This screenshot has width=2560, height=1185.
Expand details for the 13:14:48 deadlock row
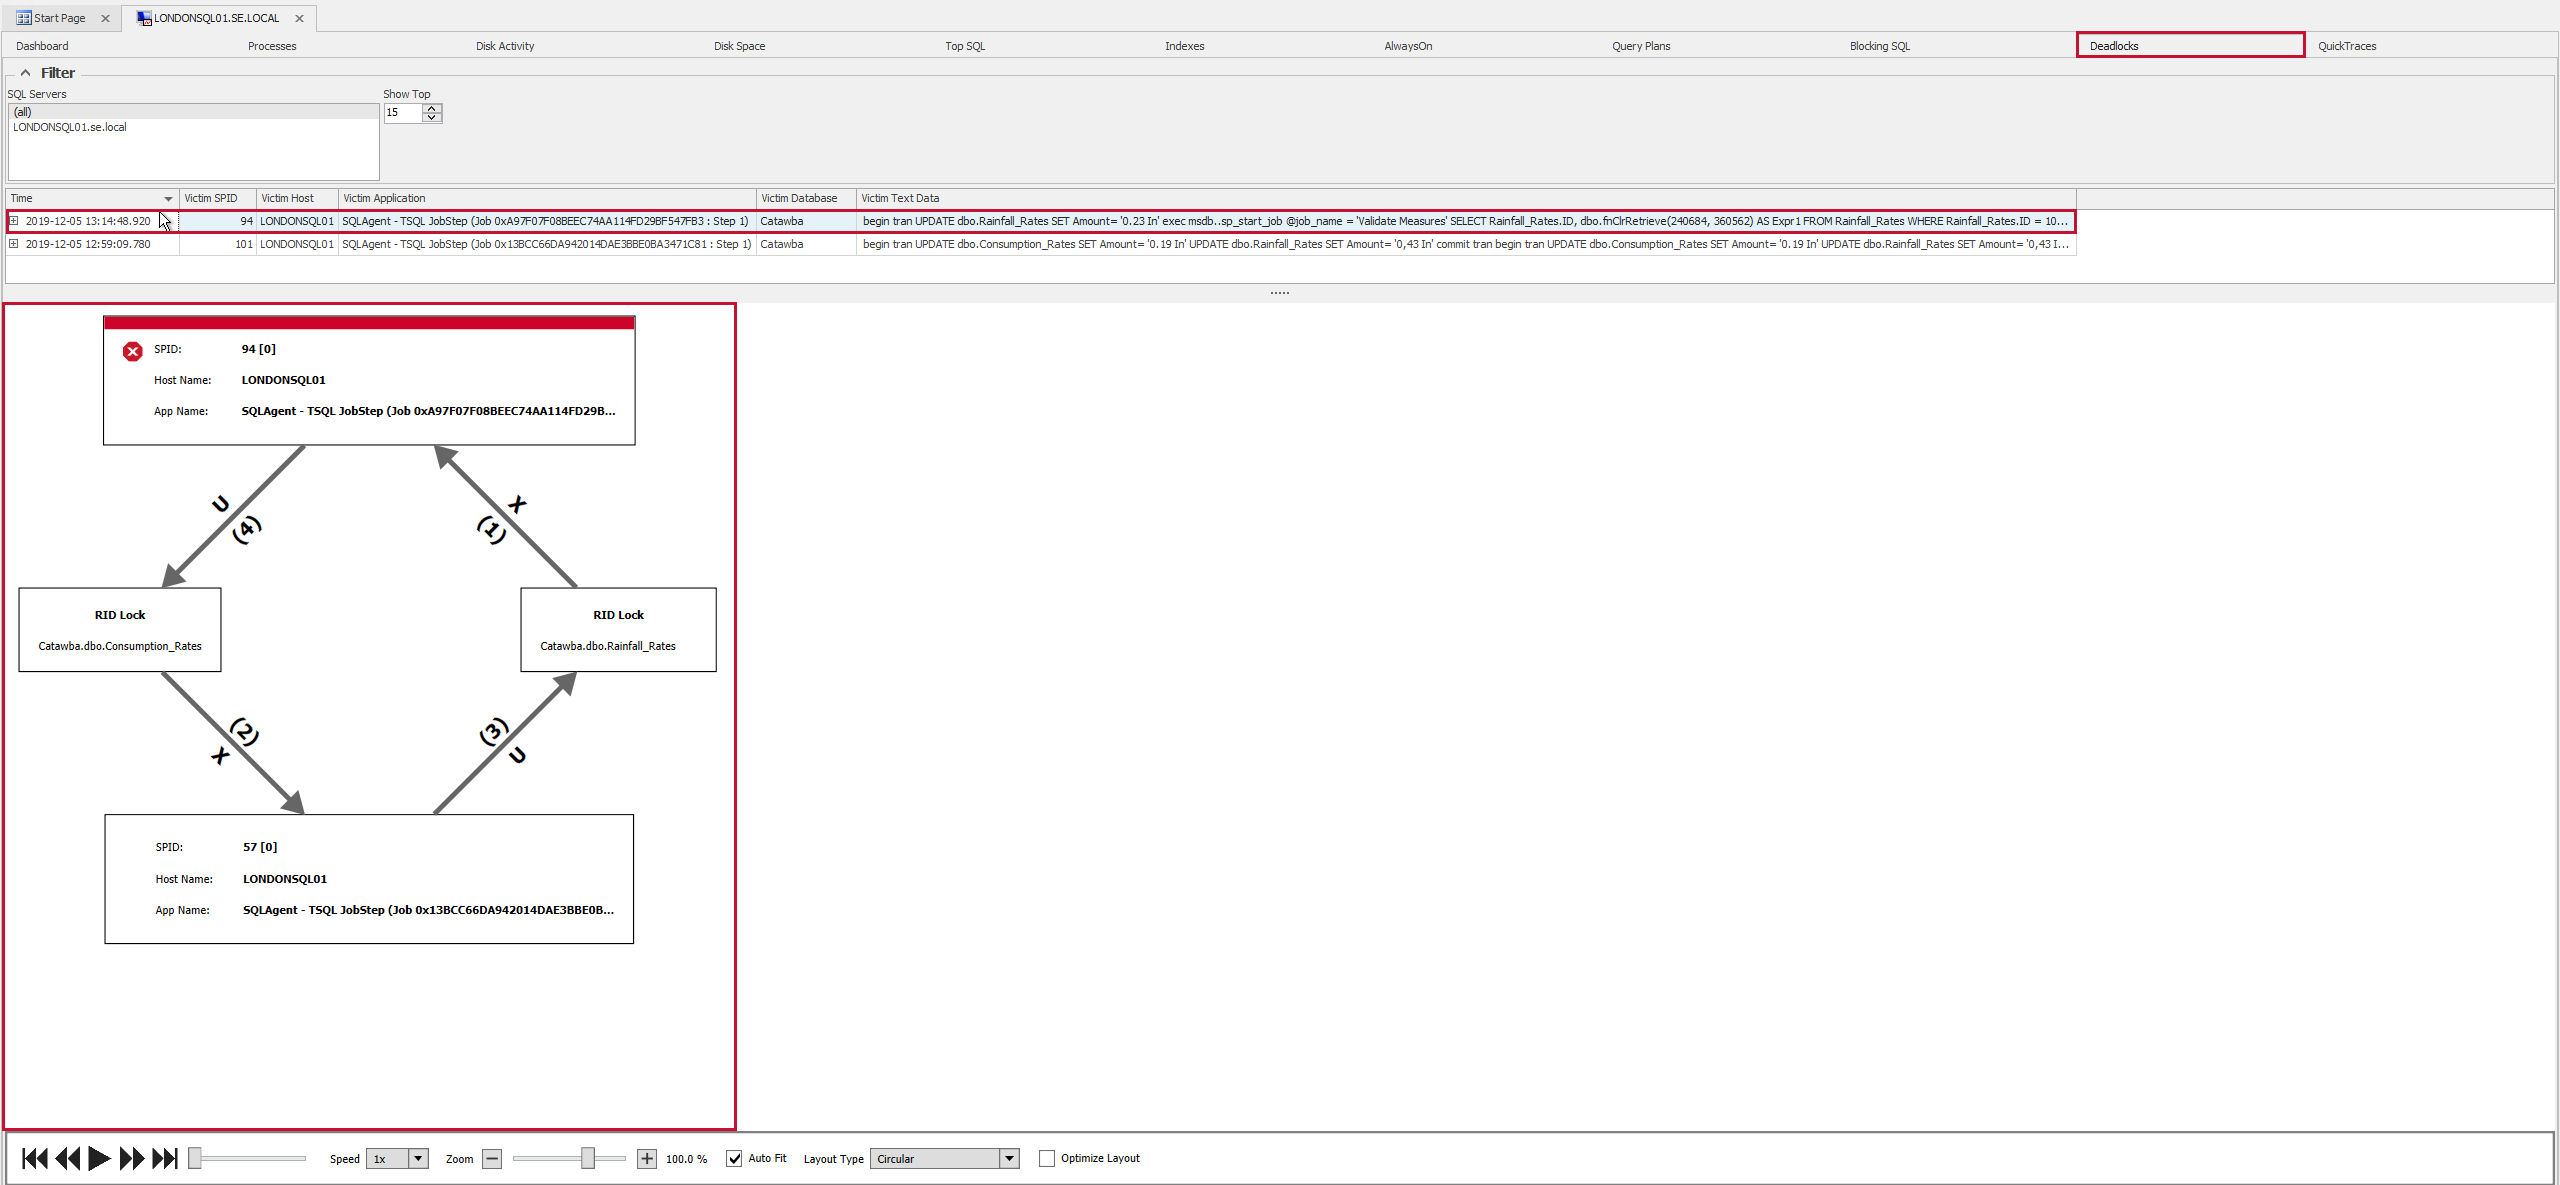pos(15,221)
